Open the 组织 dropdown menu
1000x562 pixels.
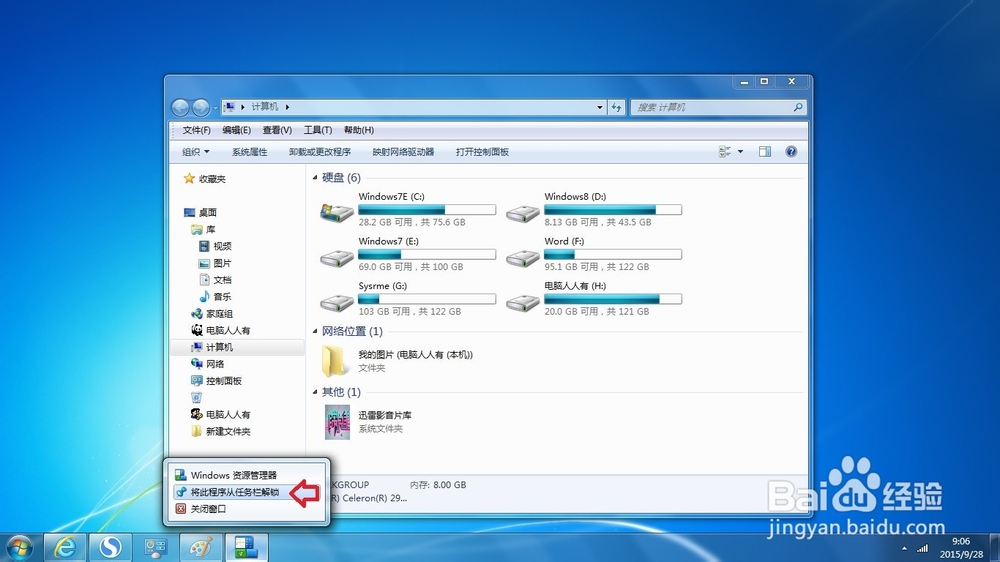tap(195, 152)
